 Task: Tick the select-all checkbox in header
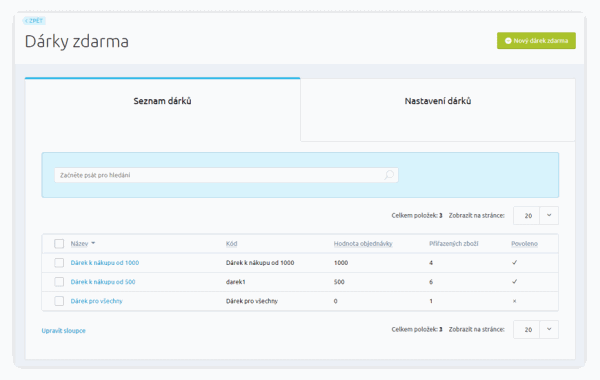pos(59,244)
